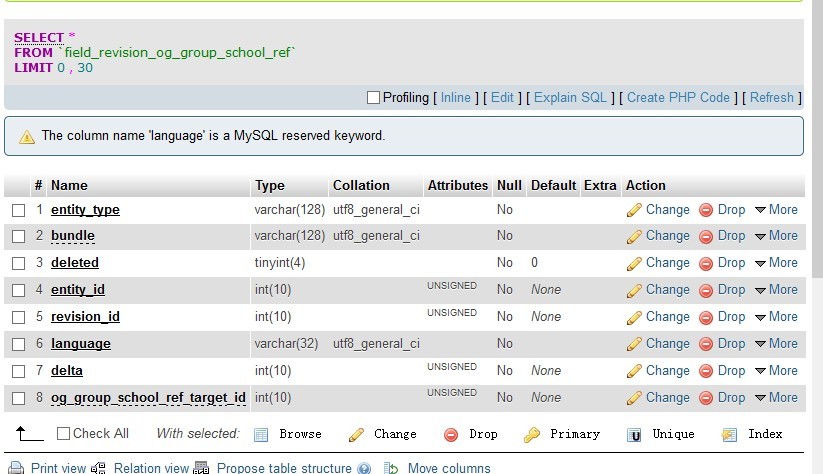
Task: Click the pencil icon beside bottom Change
Action: click(x=356, y=435)
